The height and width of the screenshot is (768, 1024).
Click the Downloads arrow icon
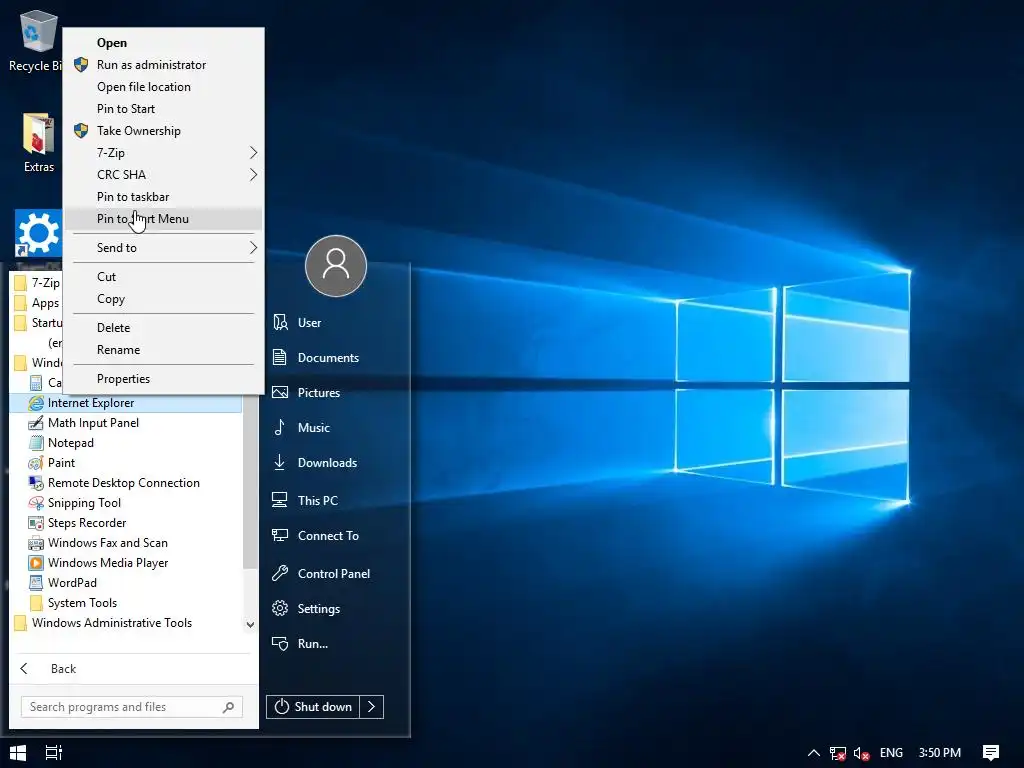[x=280, y=462]
